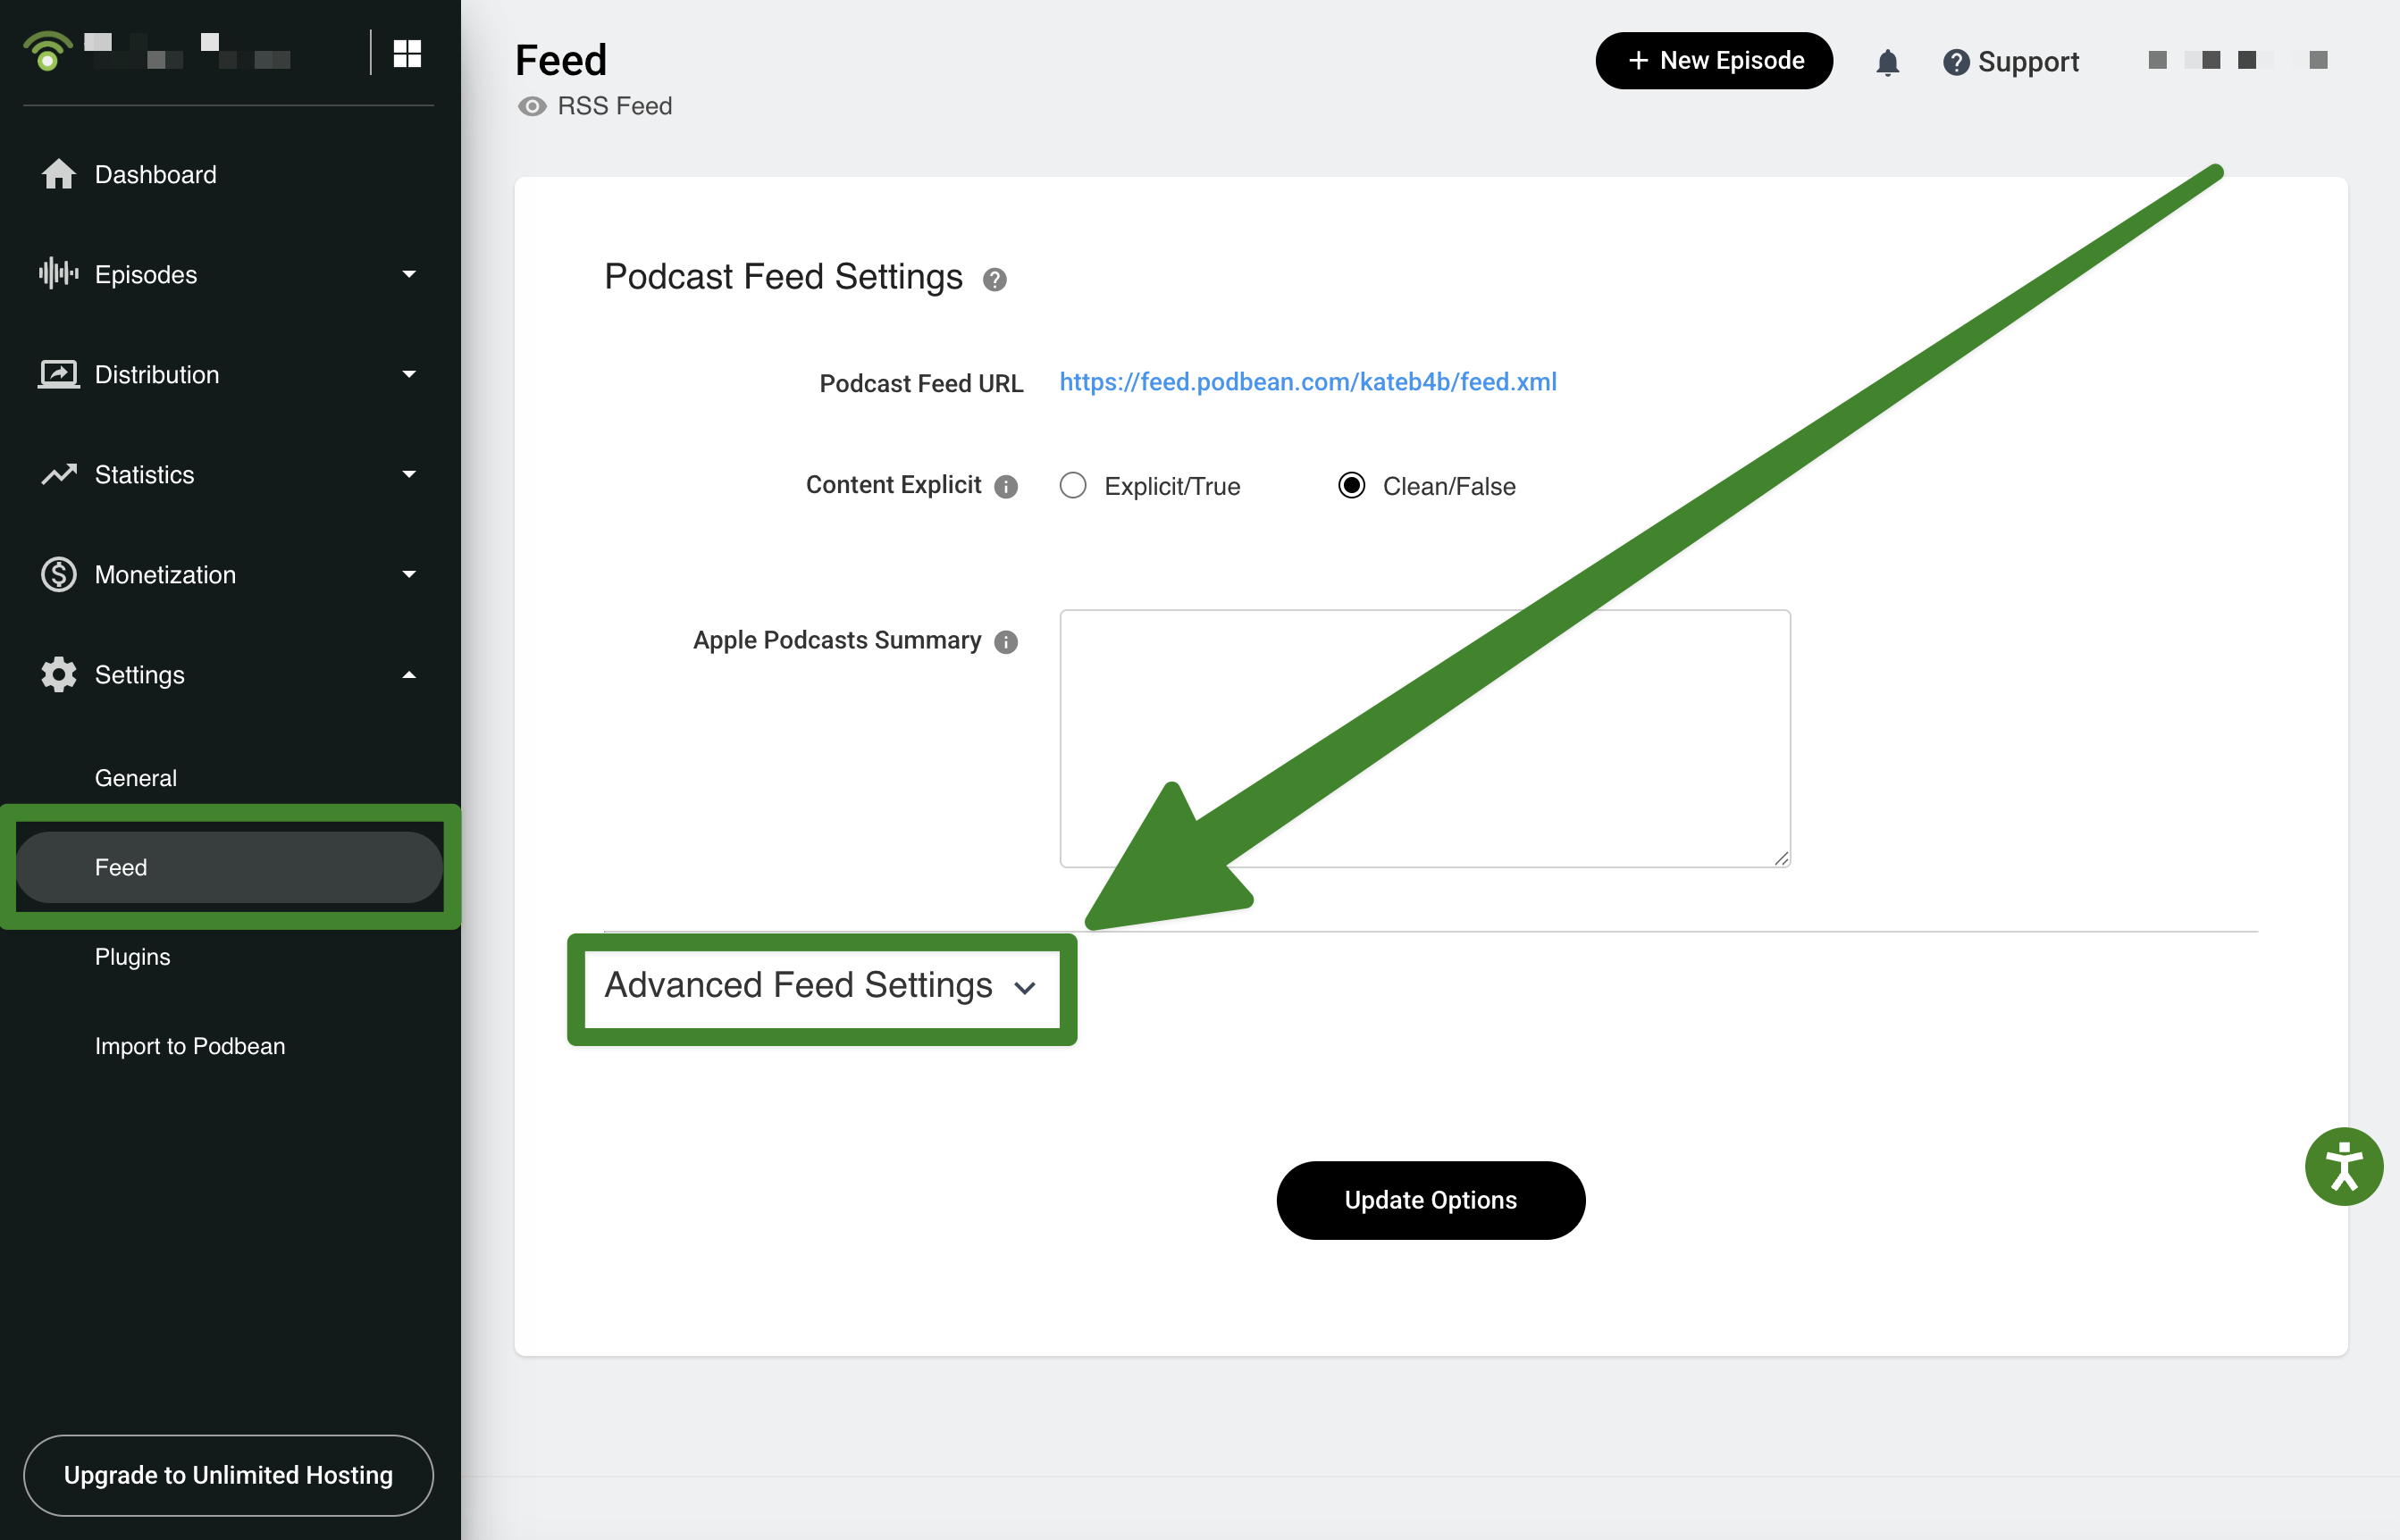
Task: Click the Podcast Feed Settings help icon
Action: pyautogui.click(x=994, y=279)
